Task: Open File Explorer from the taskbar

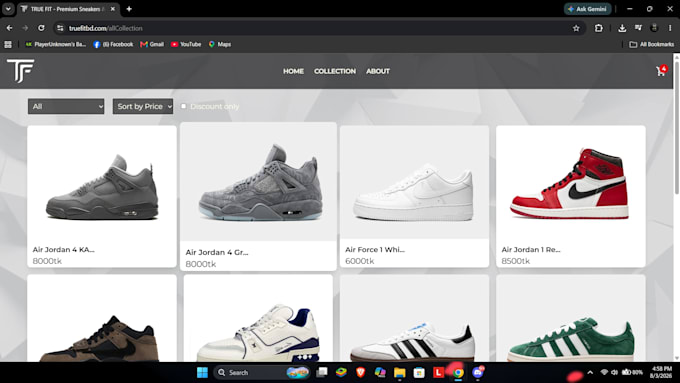Action: point(399,372)
